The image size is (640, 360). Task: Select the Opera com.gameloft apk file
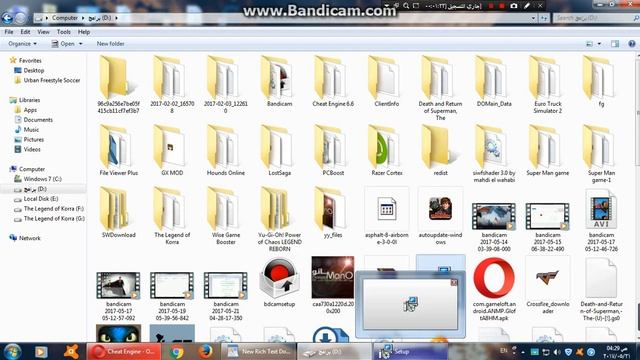[494, 289]
